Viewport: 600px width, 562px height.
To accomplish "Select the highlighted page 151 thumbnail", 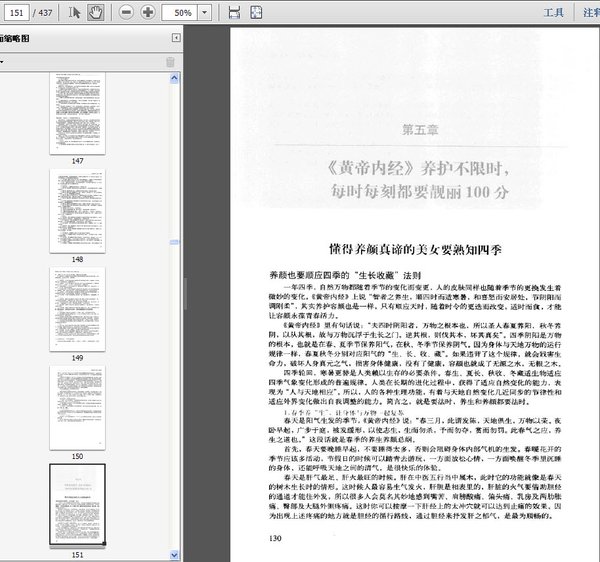I will [77, 505].
